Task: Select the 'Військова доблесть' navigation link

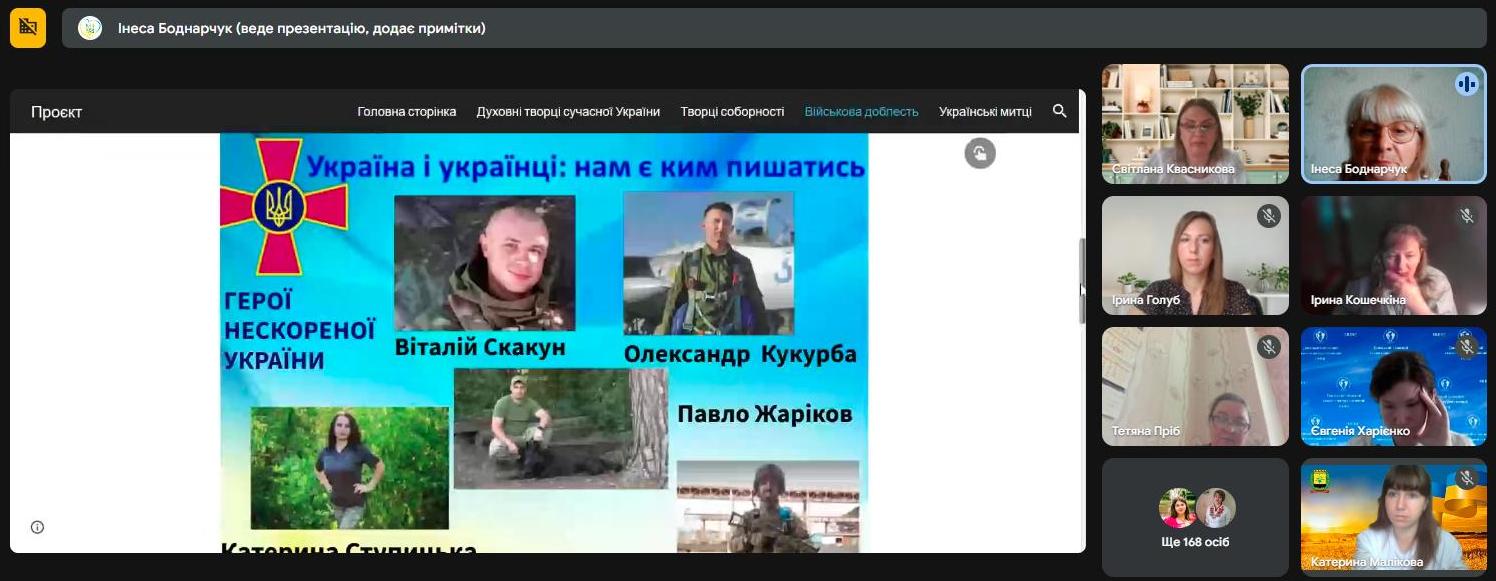Action: pyautogui.click(x=861, y=112)
